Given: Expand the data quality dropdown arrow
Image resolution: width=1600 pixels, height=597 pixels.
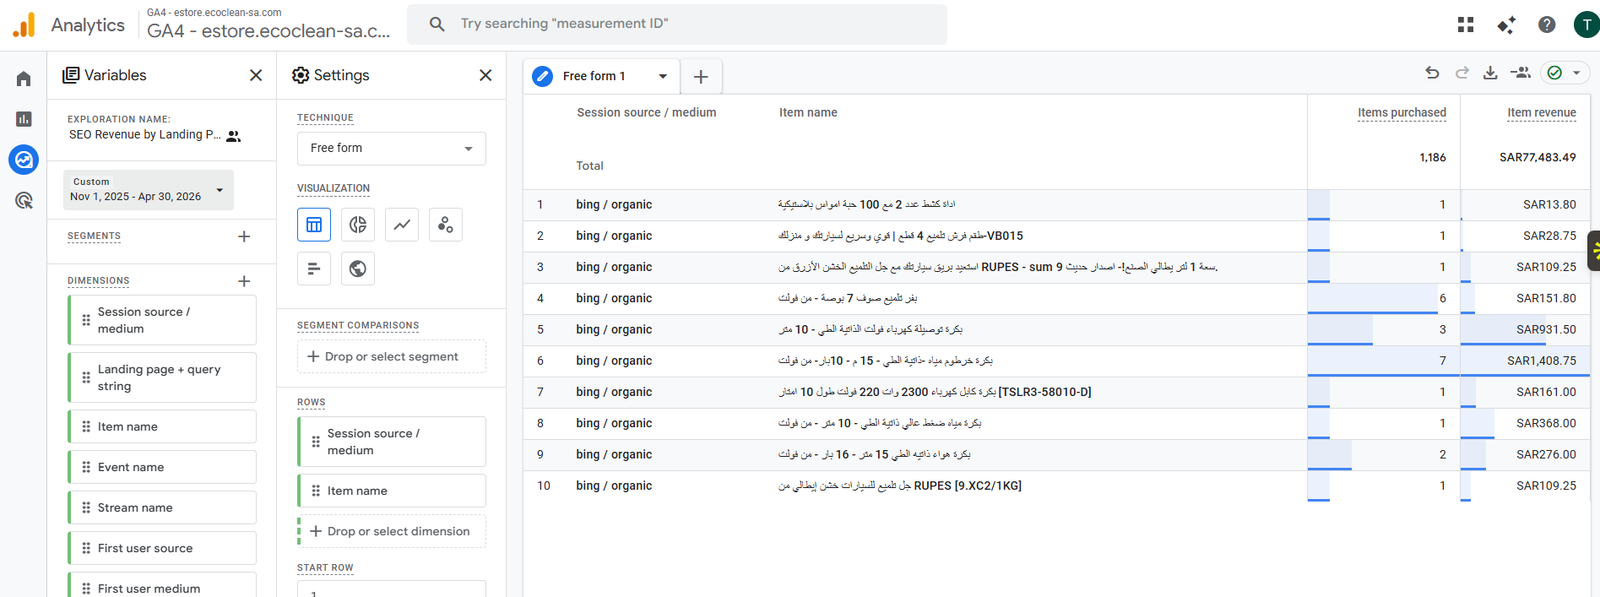Looking at the screenshot, I should [1577, 73].
